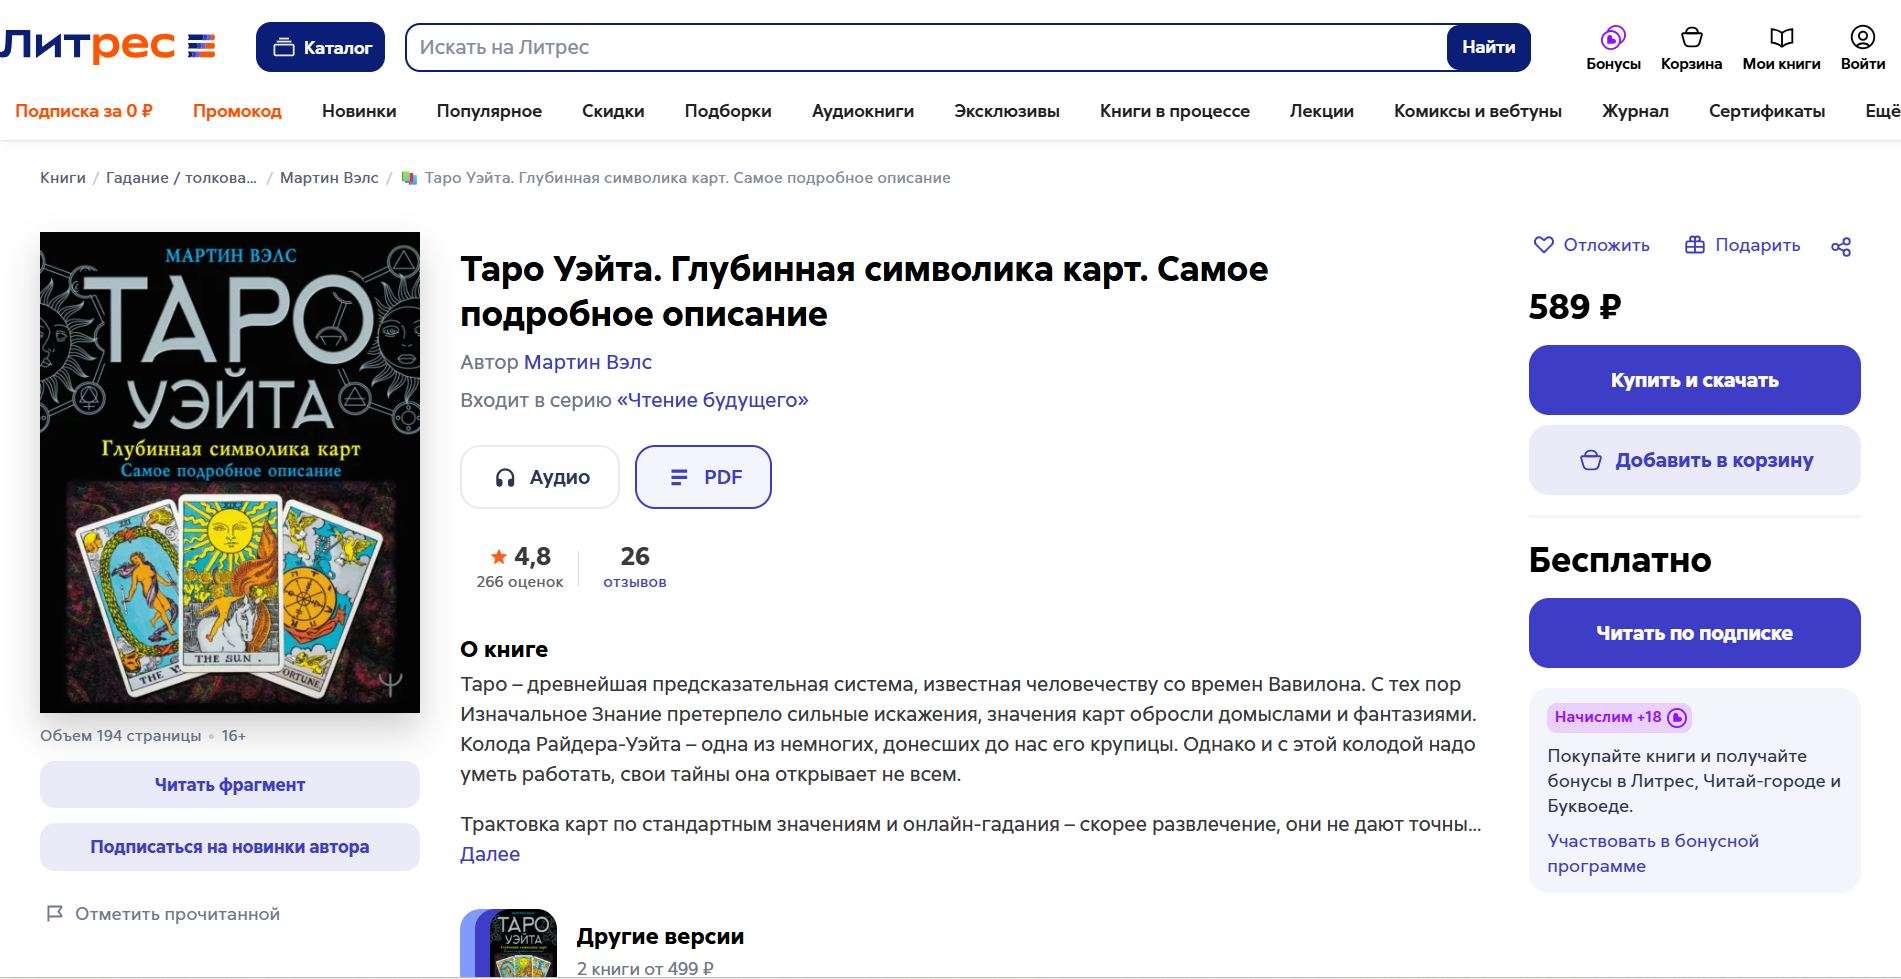1901x979 pixels.
Task: Open Подборки navigation item
Action: (x=728, y=111)
